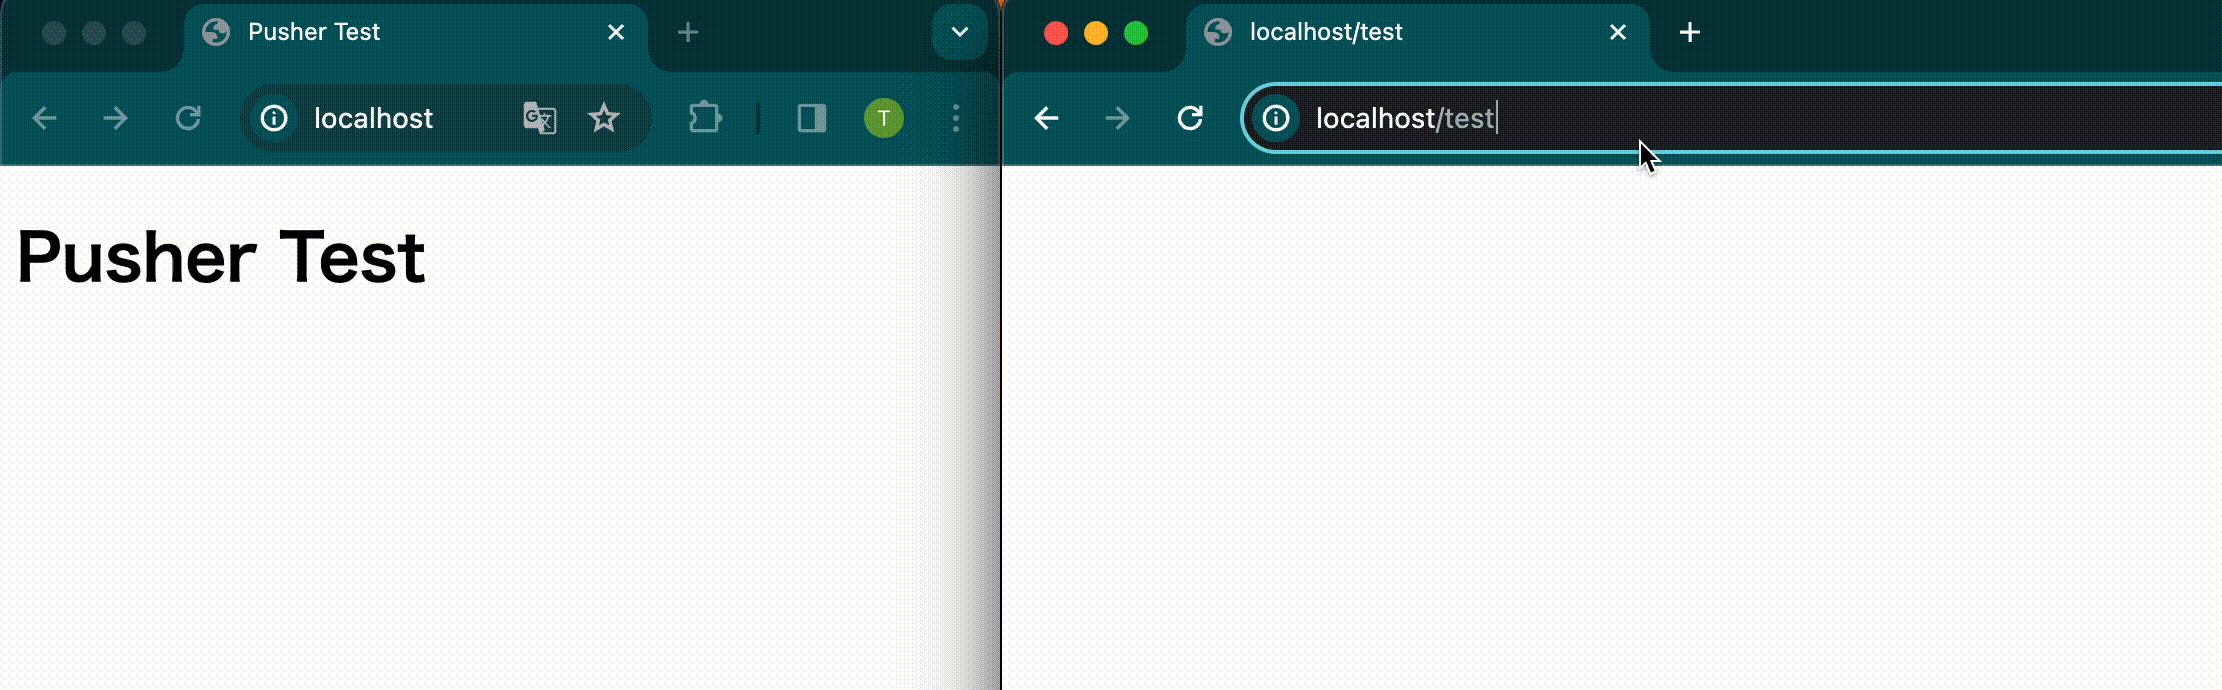Close the Pusher Test tab
The width and height of the screenshot is (2222, 690).
click(x=616, y=33)
